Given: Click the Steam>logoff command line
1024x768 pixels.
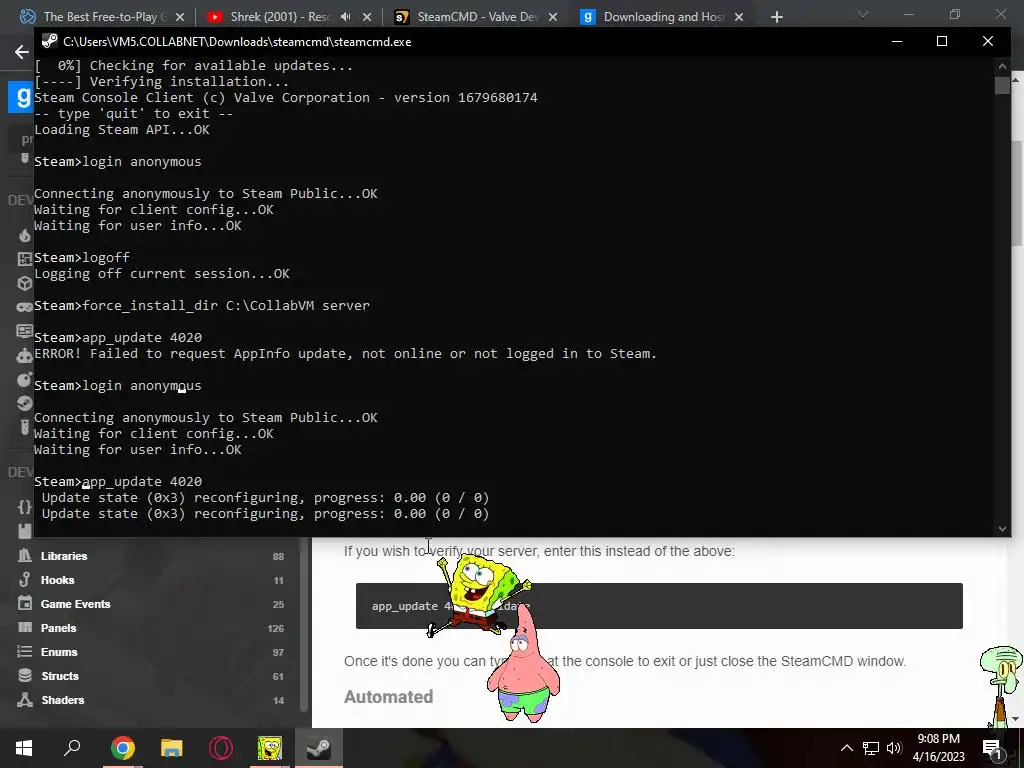Looking at the screenshot, I should (x=82, y=257).
